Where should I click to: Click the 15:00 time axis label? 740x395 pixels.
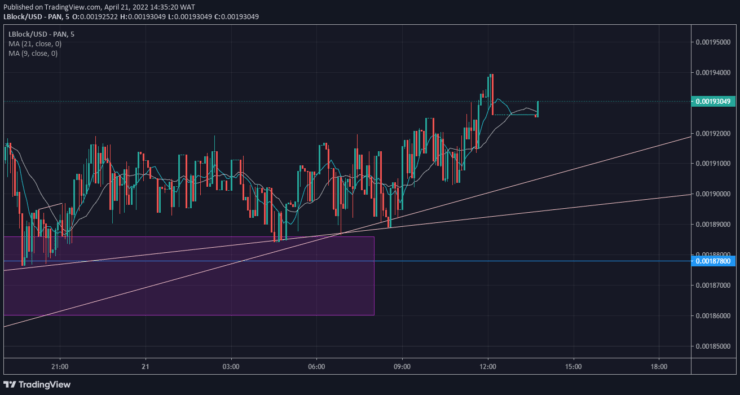pyautogui.click(x=573, y=366)
